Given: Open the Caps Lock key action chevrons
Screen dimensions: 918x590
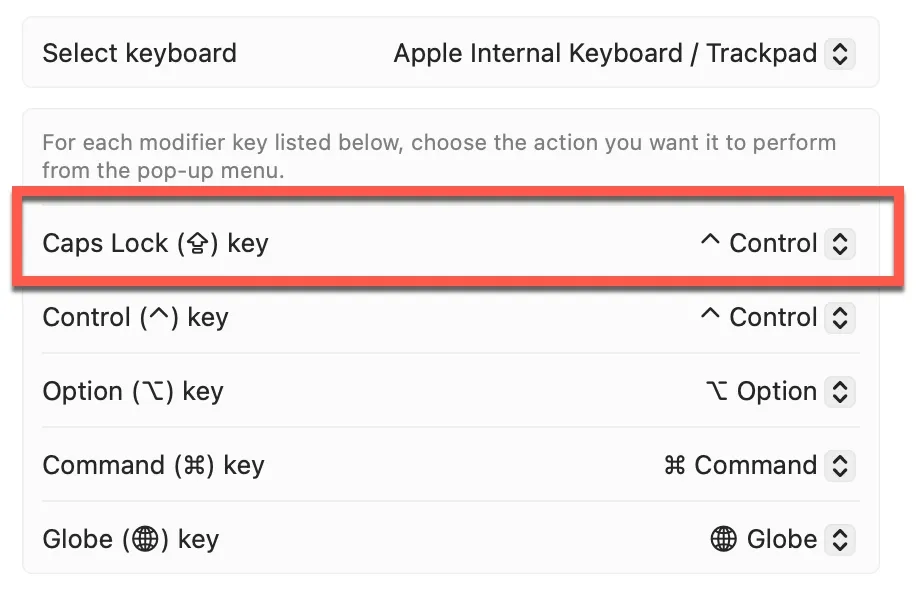Looking at the screenshot, I should (x=840, y=244).
